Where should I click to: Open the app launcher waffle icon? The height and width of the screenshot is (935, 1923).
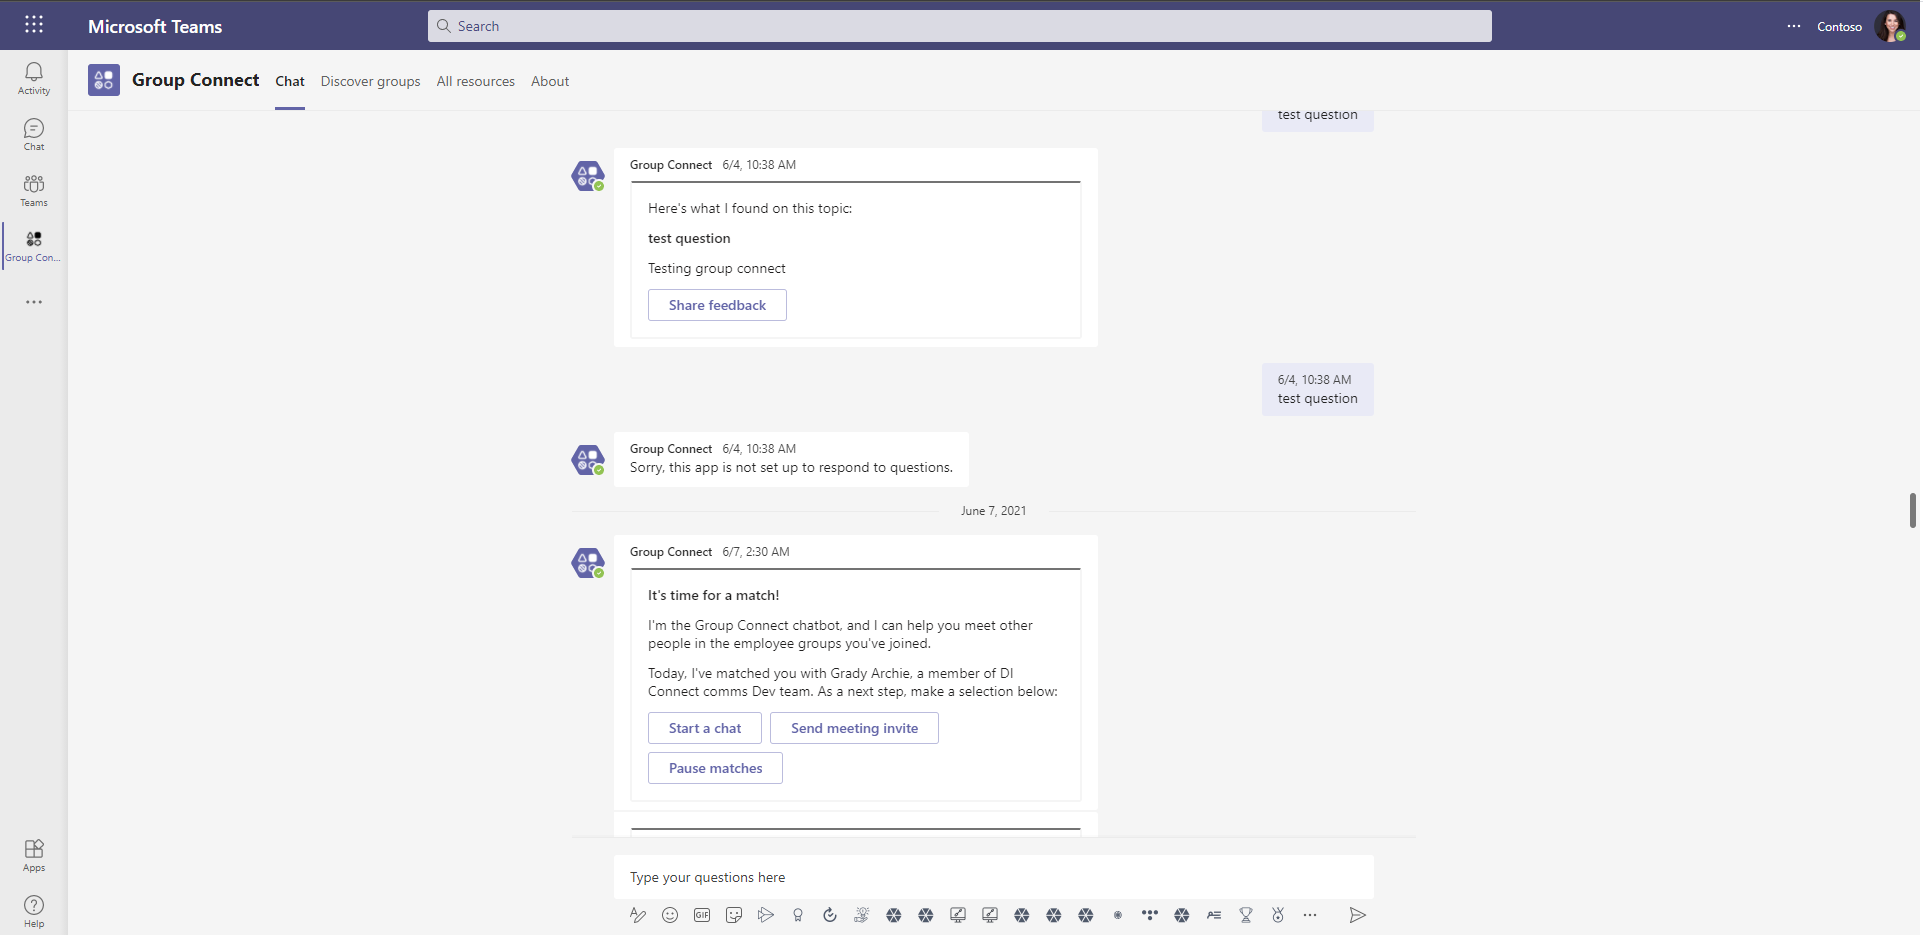tap(33, 25)
